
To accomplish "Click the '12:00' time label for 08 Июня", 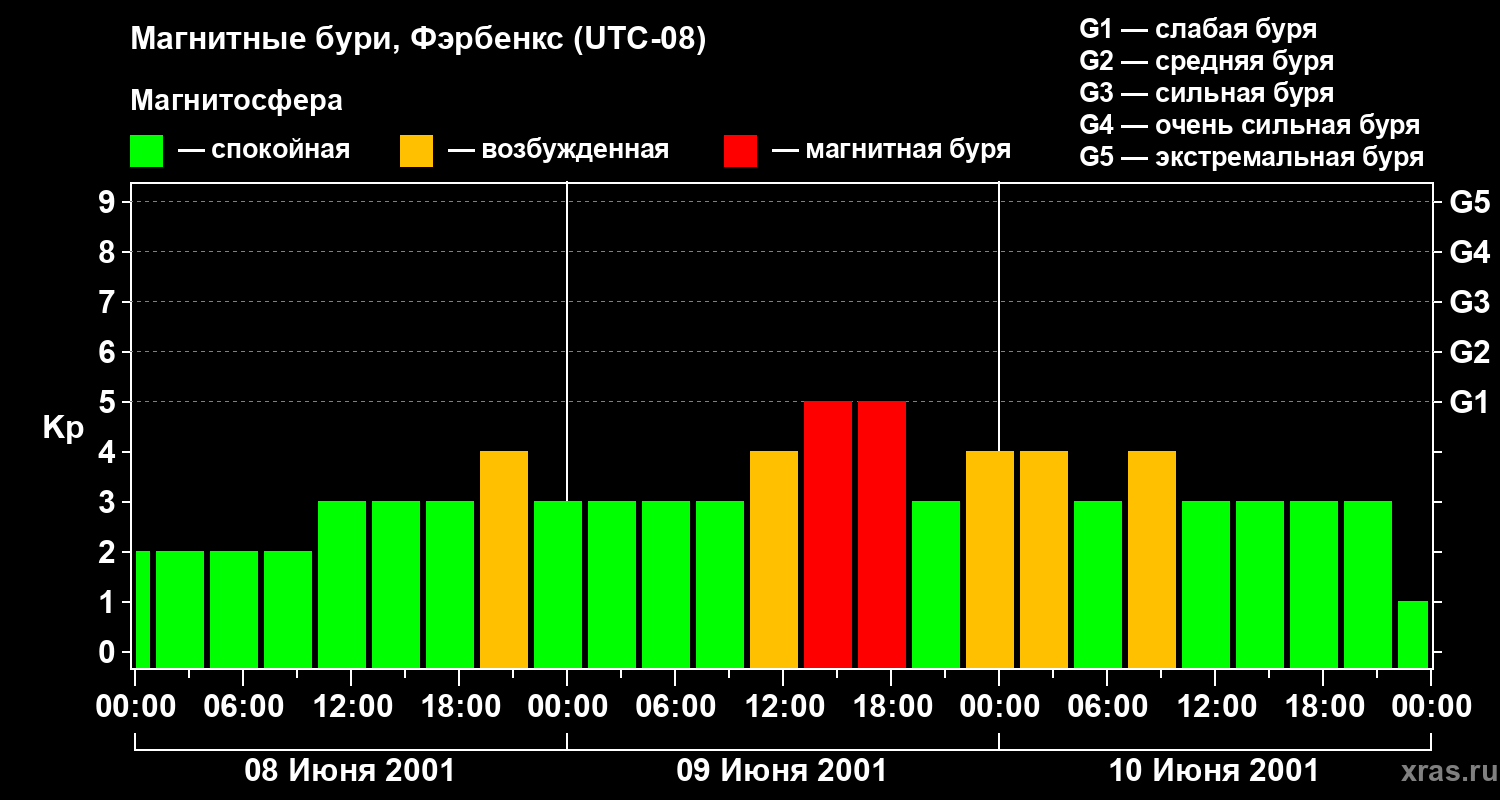I will 351,706.
